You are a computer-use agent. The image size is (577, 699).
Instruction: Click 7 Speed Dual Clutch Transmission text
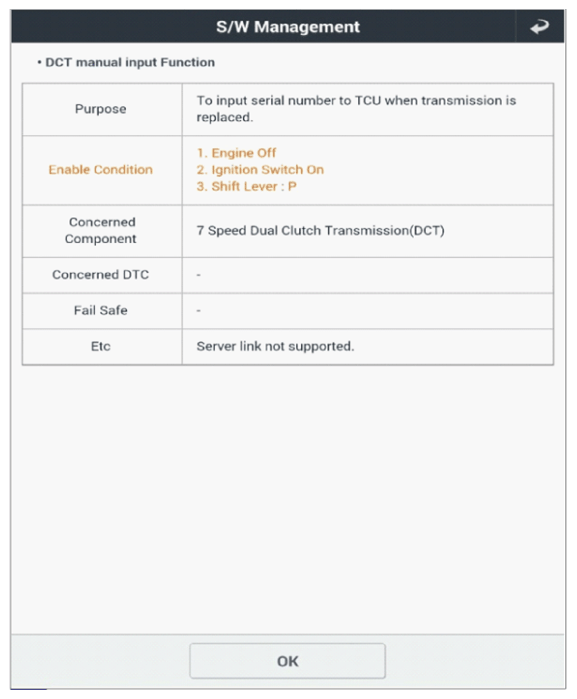(321, 230)
